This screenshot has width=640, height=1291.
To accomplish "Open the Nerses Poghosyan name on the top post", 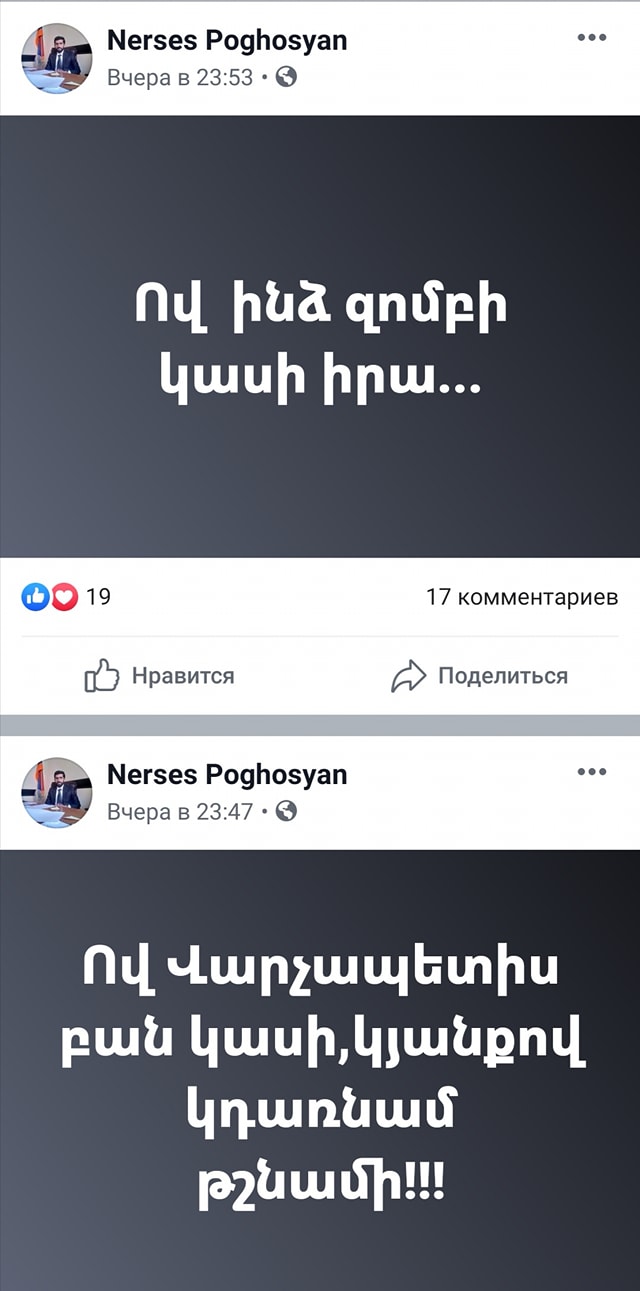I will (x=227, y=40).
